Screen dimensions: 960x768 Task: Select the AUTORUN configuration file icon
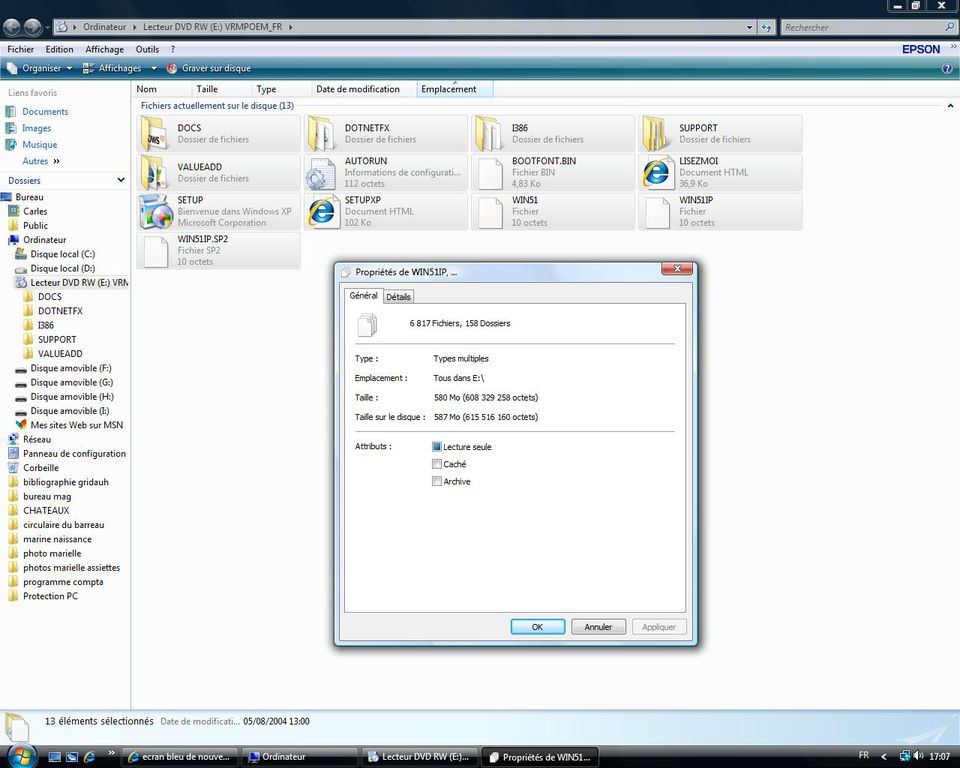click(x=321, y=173)
